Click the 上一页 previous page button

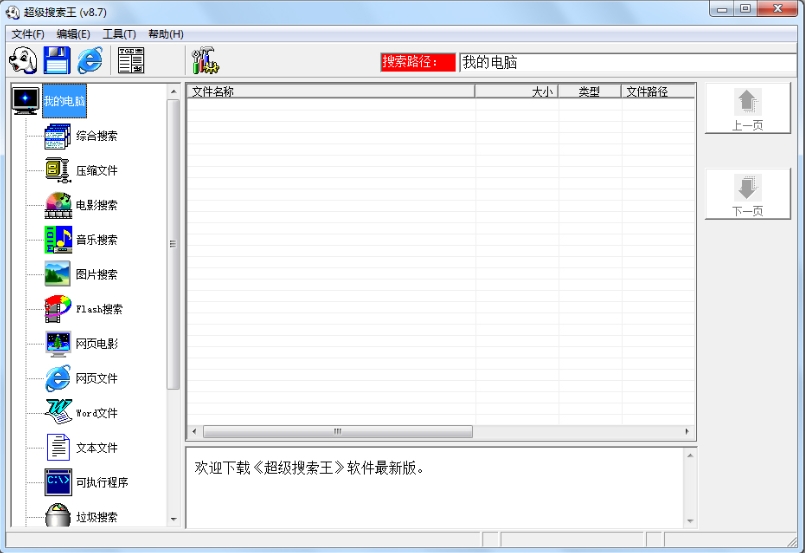click(748, 108)
